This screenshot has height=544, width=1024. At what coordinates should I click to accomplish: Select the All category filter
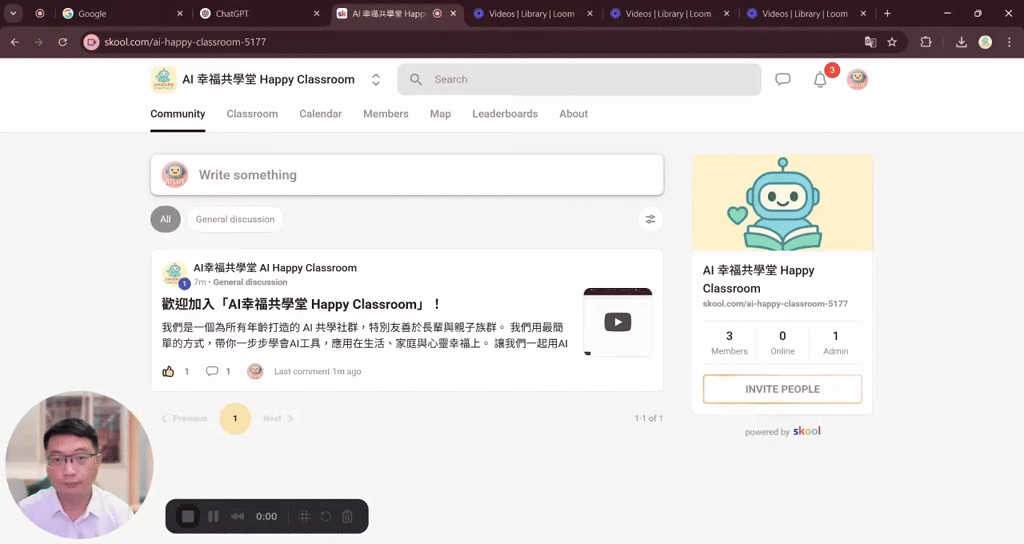165,219
